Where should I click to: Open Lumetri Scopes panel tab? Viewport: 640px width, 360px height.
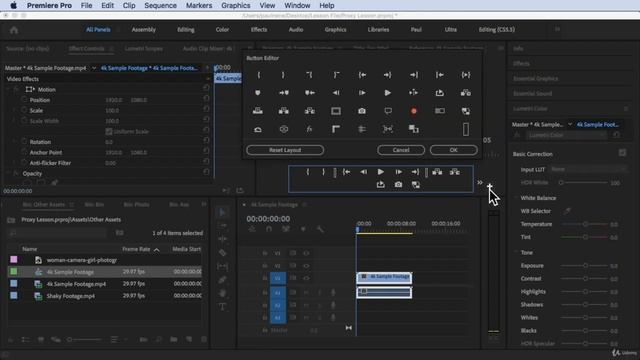(144, 49)
